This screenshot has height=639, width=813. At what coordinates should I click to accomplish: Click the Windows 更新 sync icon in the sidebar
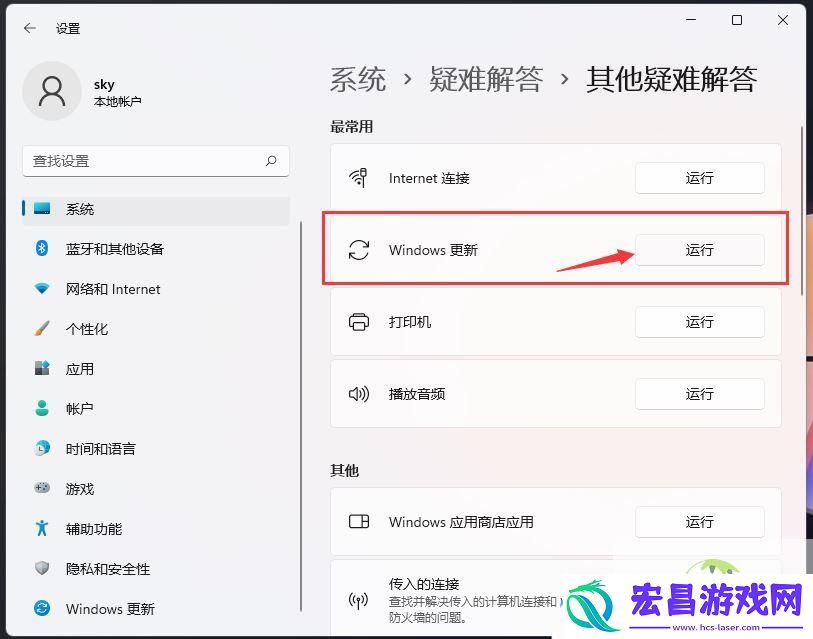[42, 608]
